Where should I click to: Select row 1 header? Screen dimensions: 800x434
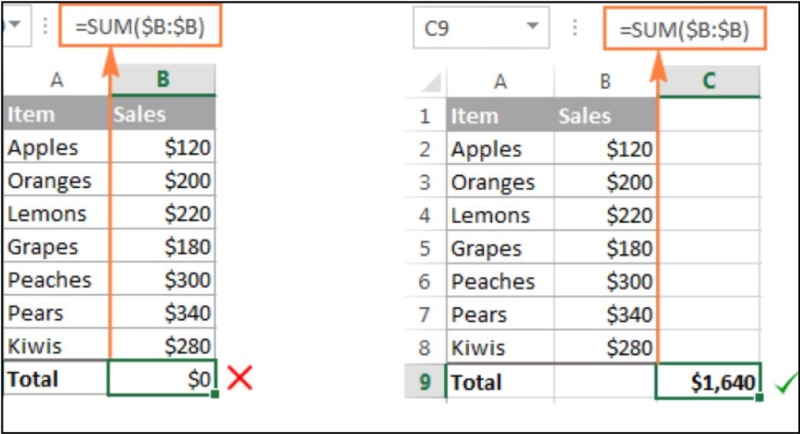tap(425, 116)
